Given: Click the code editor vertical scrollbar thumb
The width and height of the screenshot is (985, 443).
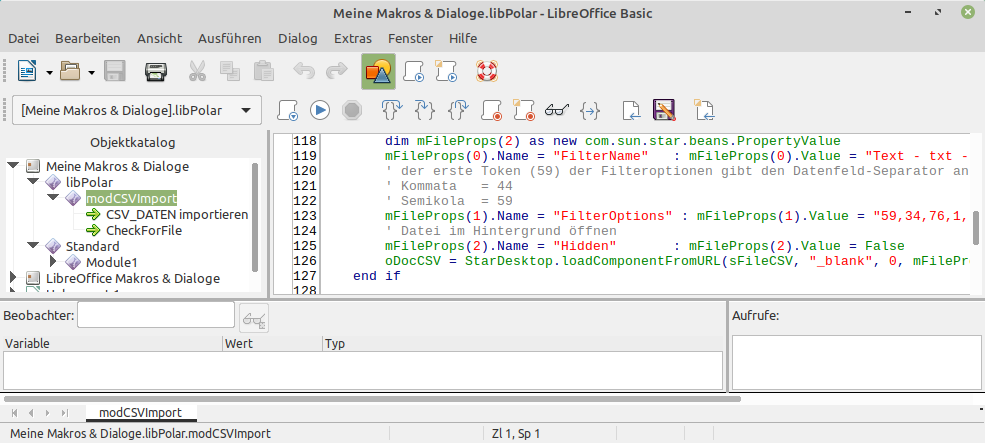Looking at the screenshot, I should 976,227.
